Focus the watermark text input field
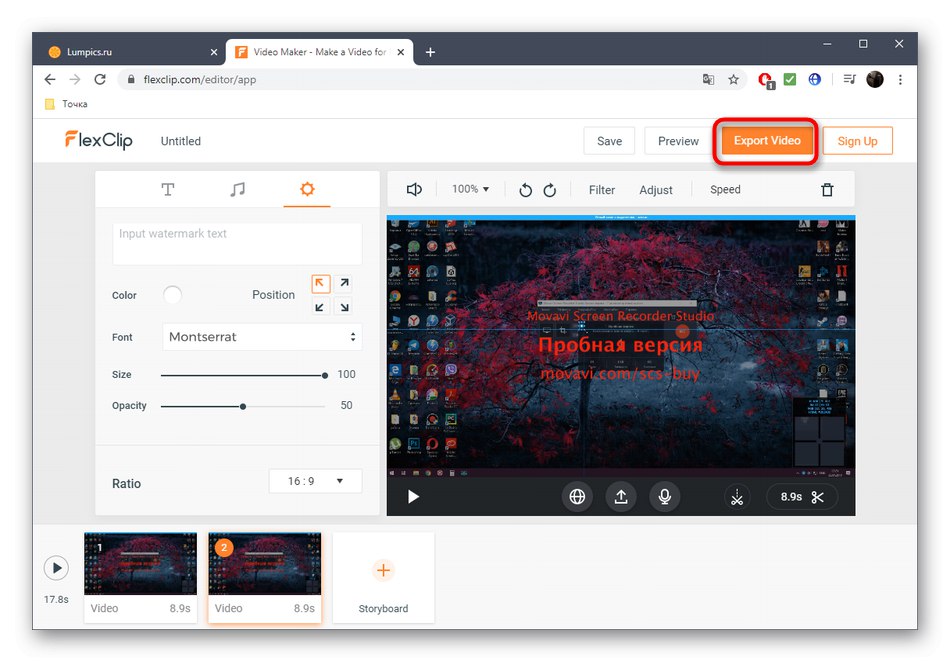950x662 pixels. click(x=237, y=243)
